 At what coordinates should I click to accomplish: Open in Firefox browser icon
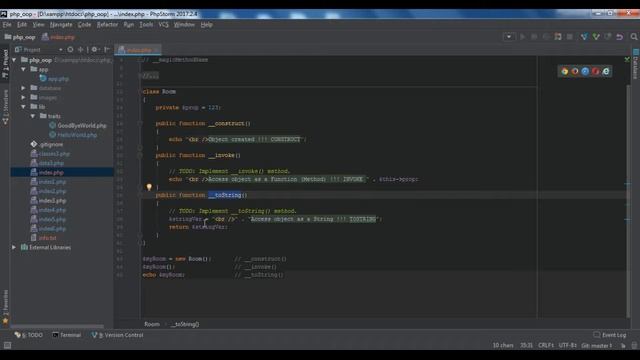tap(575, 71)
